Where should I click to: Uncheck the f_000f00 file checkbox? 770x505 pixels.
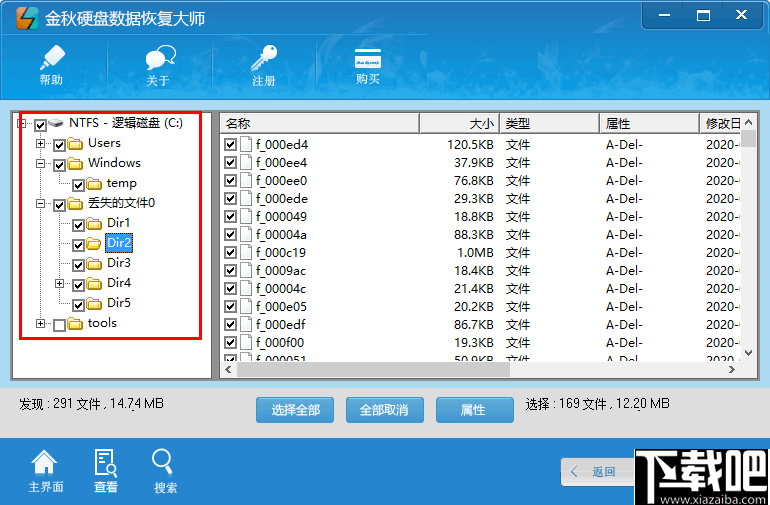click(x=230, y=342)
